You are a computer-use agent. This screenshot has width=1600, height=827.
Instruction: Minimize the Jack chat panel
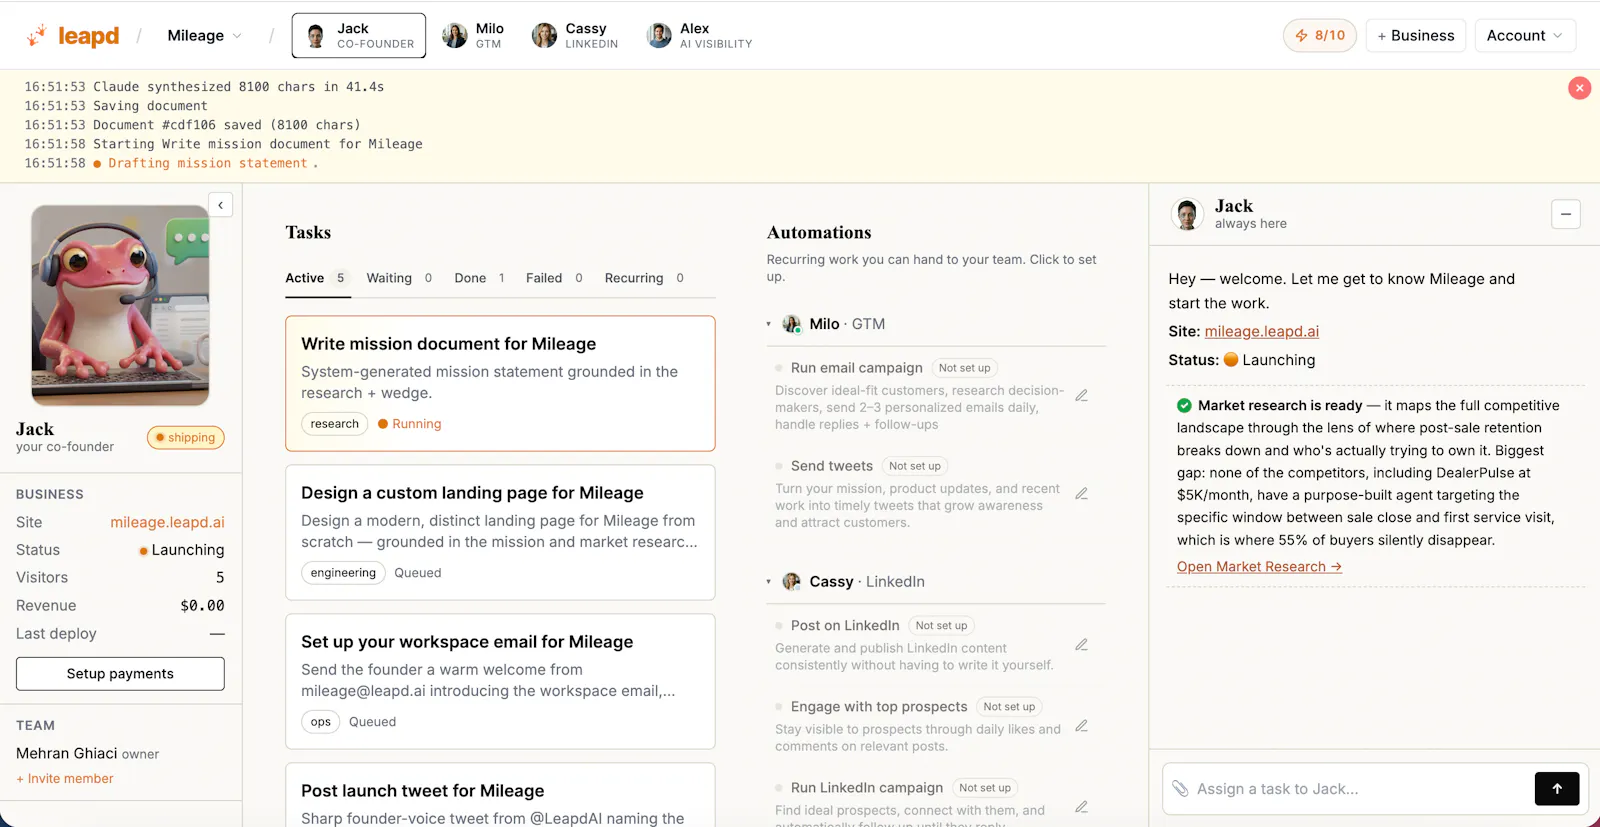tap(1566, 214)
